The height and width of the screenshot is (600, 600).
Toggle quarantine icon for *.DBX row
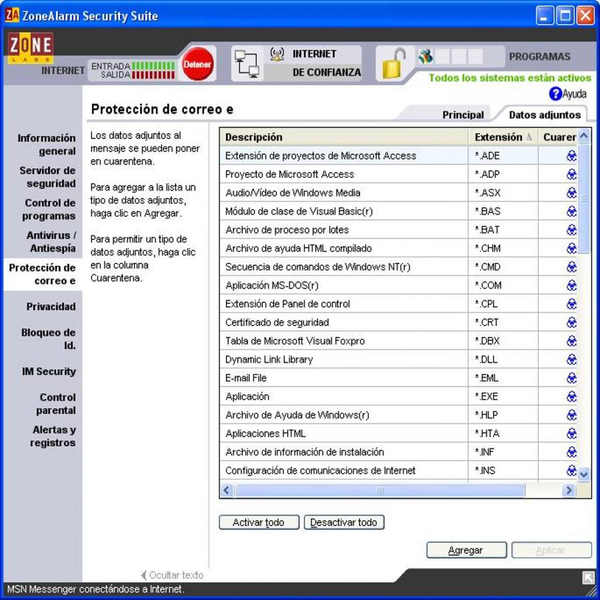[x=571, y=341]
